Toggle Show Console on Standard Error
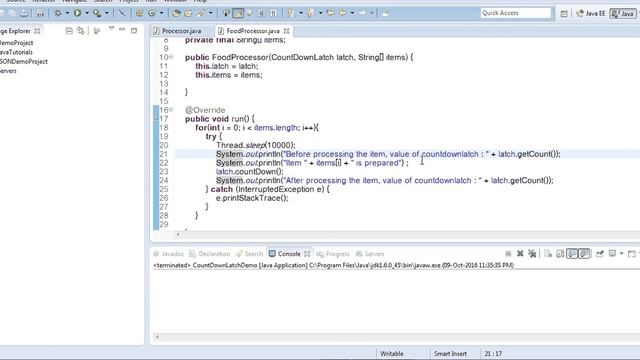 584,254
